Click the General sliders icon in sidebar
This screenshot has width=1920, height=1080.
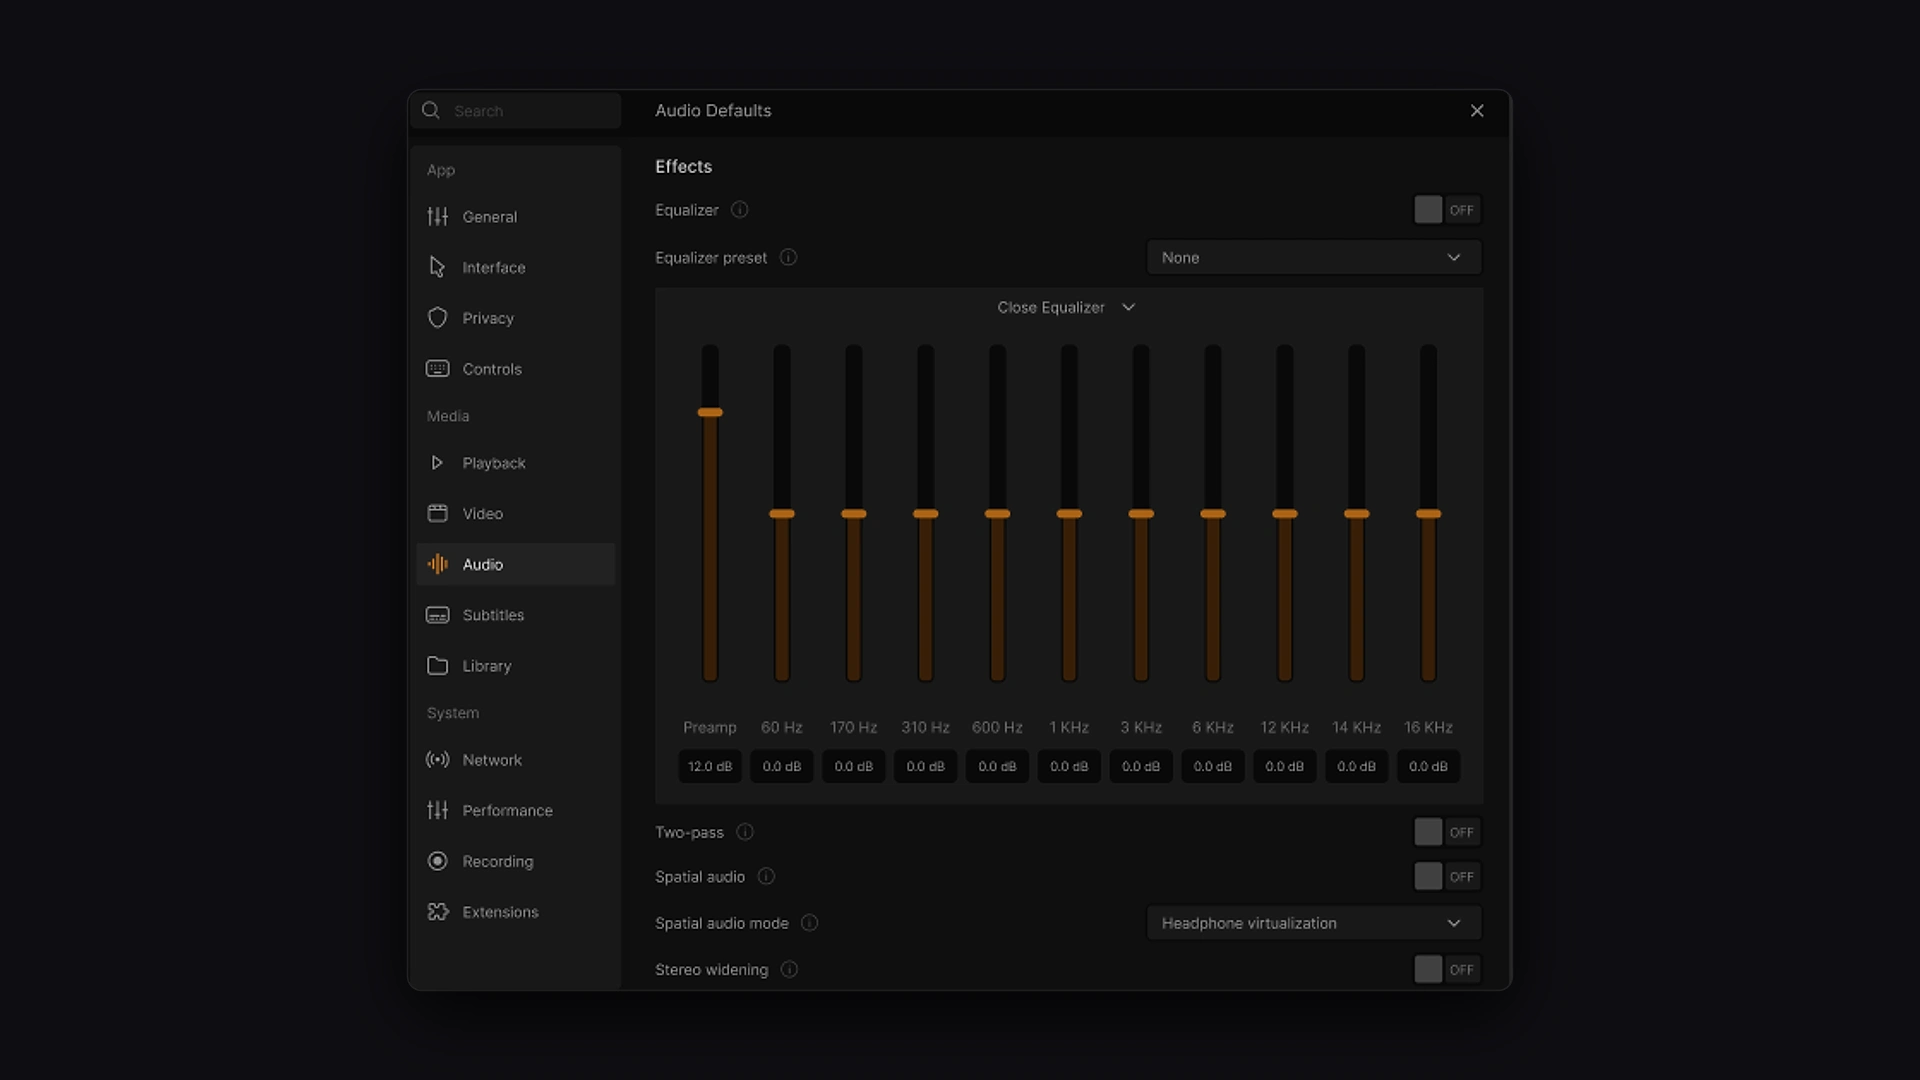(437, 216)
